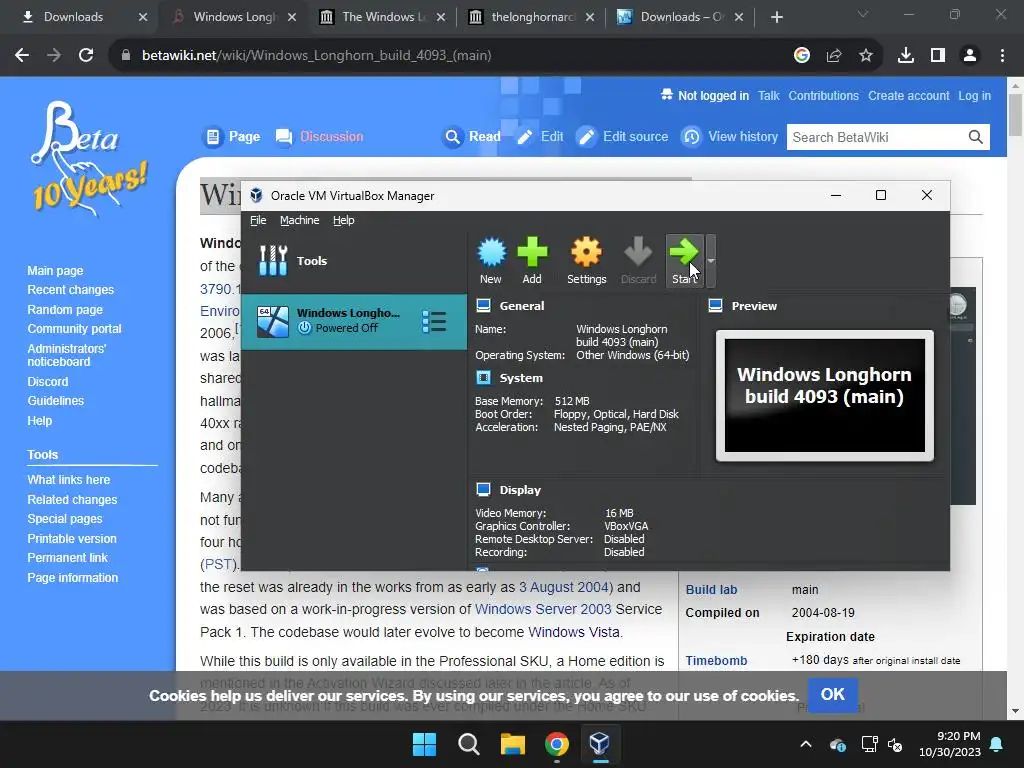Open the Windows Start button
The width and height of the screenshot is (1024, 768).
tap(424, 744)
